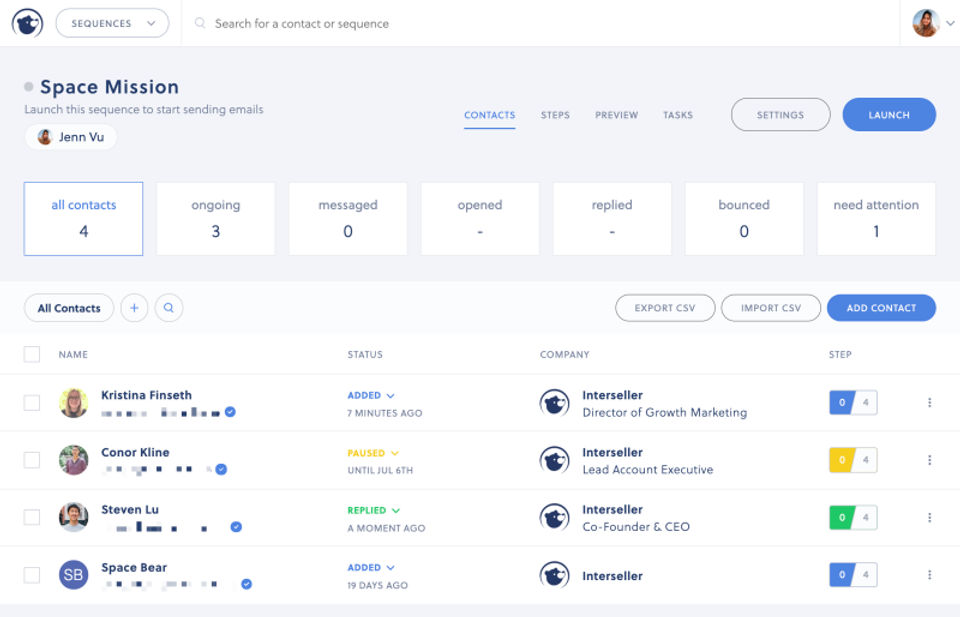Select the all contacts stat card
The image size is (960, 617).
[83, 219]
